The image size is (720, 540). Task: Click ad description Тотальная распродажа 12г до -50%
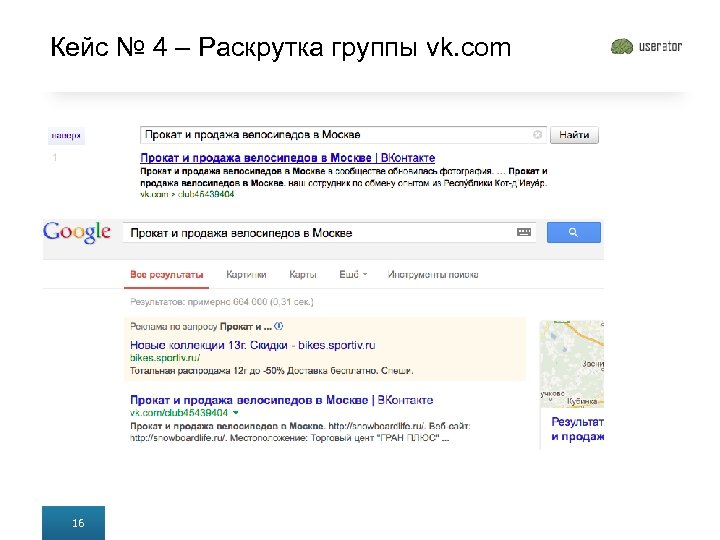point(272,371)
